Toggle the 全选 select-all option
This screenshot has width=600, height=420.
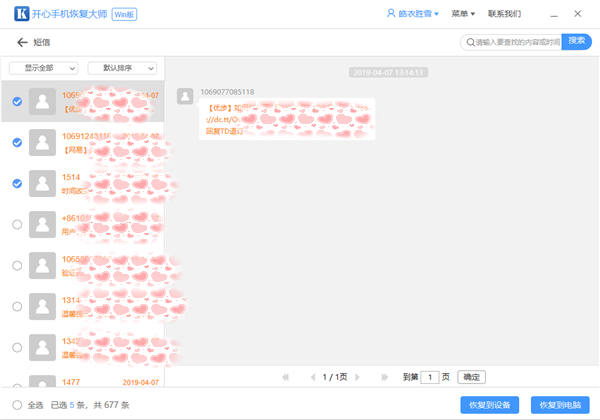17,405
